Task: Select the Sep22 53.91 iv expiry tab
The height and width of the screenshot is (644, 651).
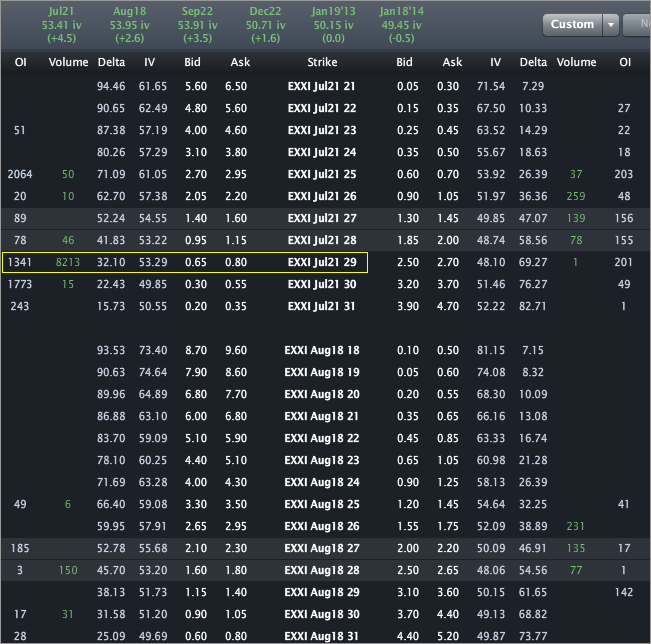Action: coord(198,25)
